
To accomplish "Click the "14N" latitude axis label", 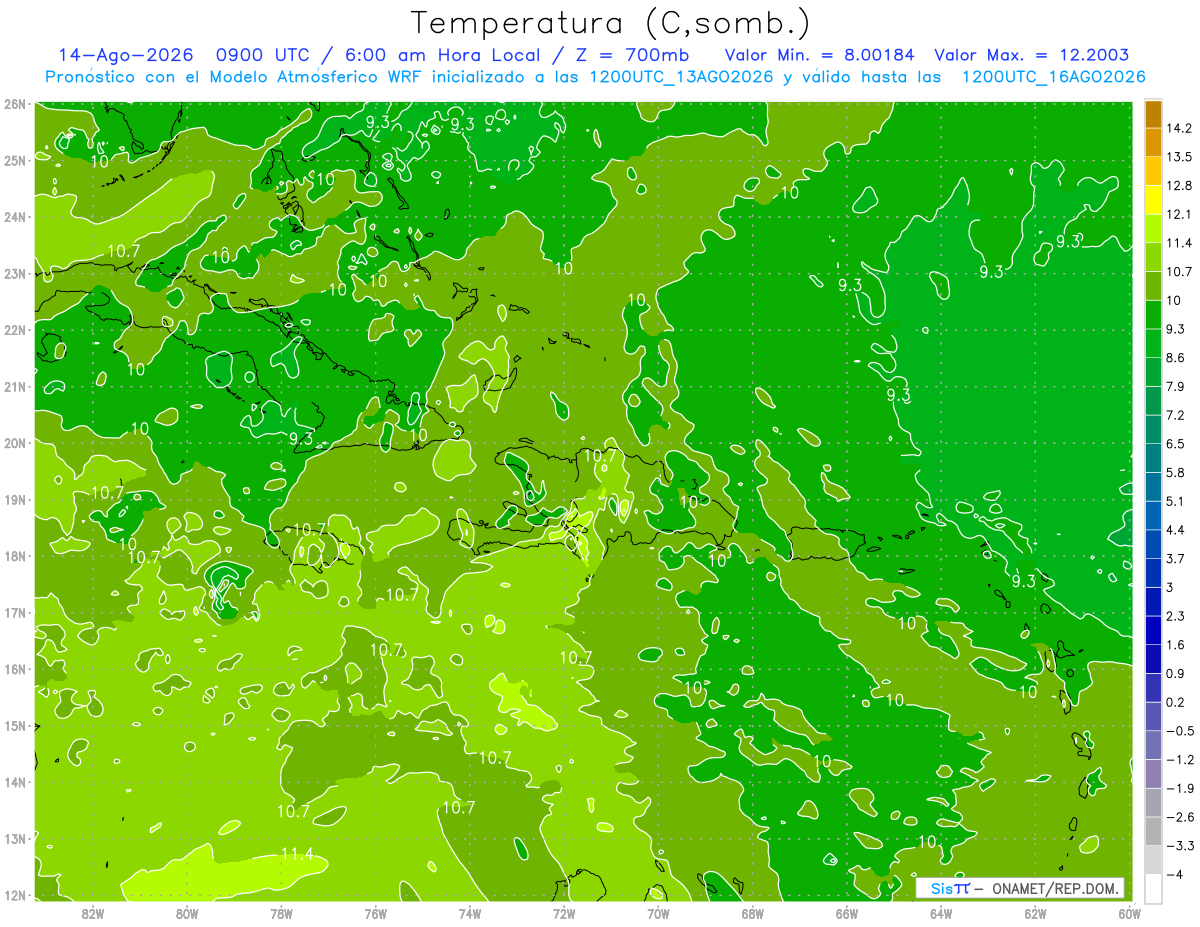I will pos(15,782).
